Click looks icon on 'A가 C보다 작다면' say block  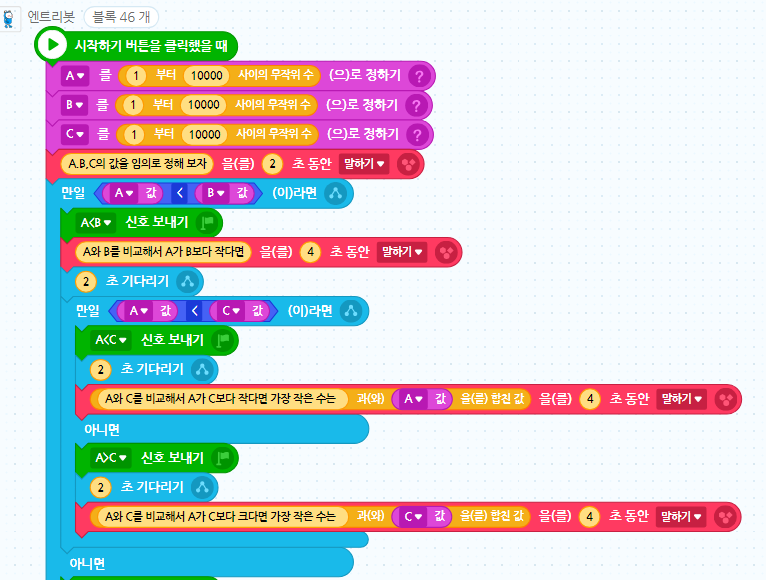(x=725, y=399)
